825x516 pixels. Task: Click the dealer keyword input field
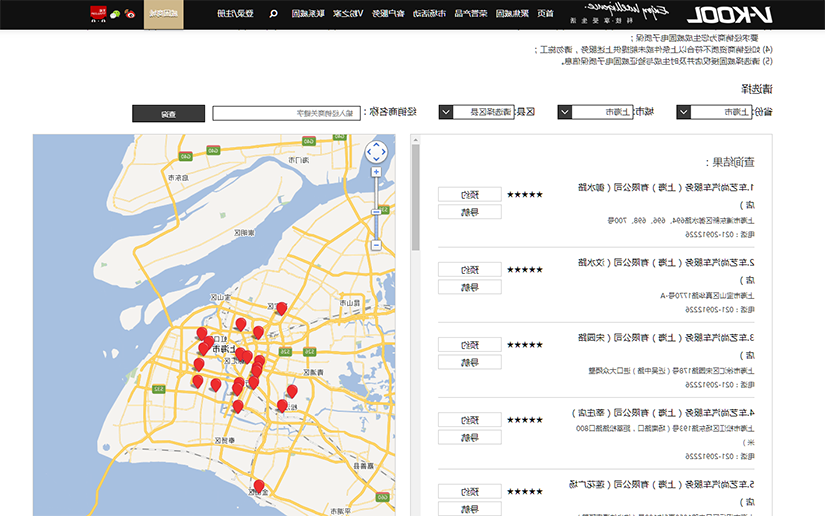(286, 113)
